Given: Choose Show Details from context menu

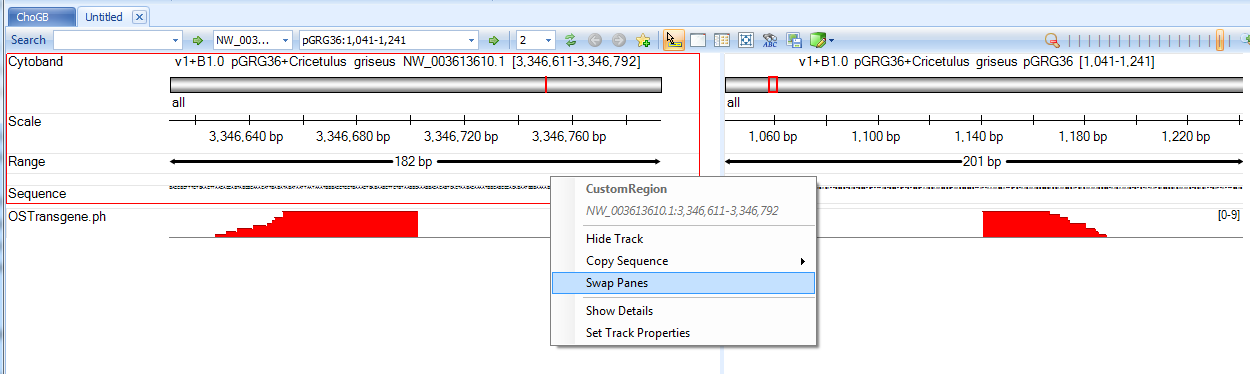Looking at the screenshot, I should tap(684, 311).
